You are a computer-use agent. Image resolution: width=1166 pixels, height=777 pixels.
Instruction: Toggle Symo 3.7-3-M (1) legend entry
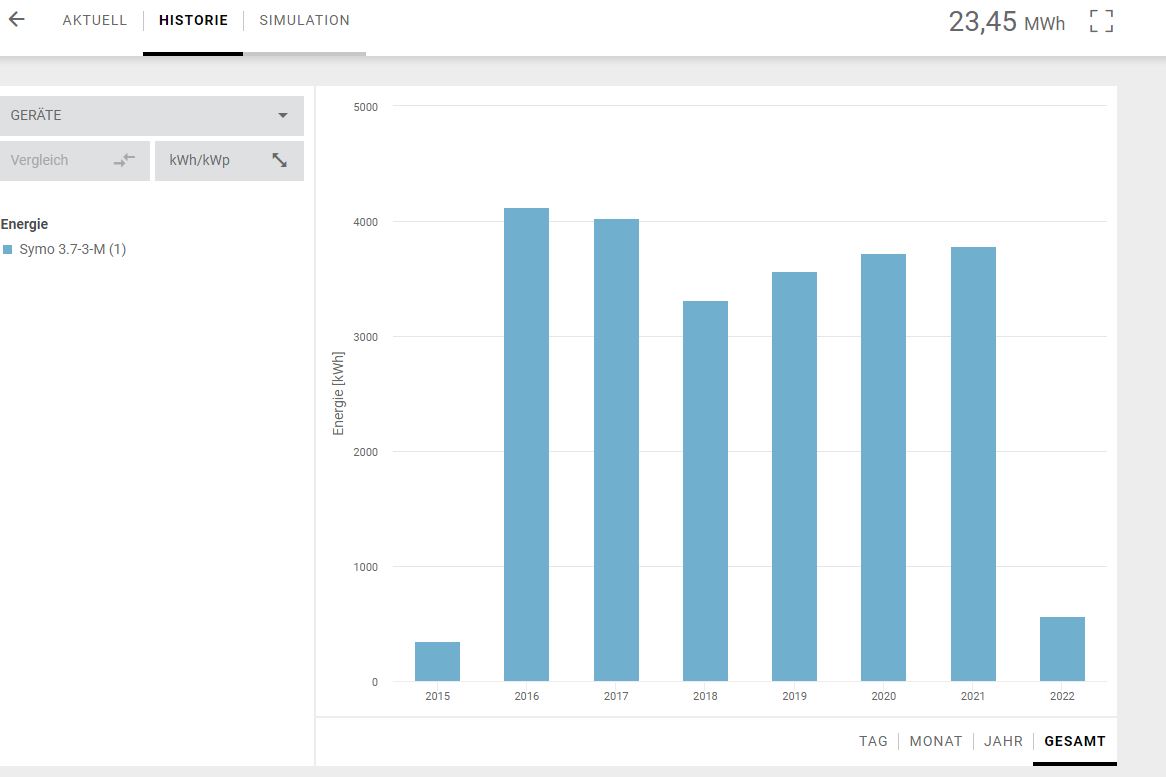point(72,250)
